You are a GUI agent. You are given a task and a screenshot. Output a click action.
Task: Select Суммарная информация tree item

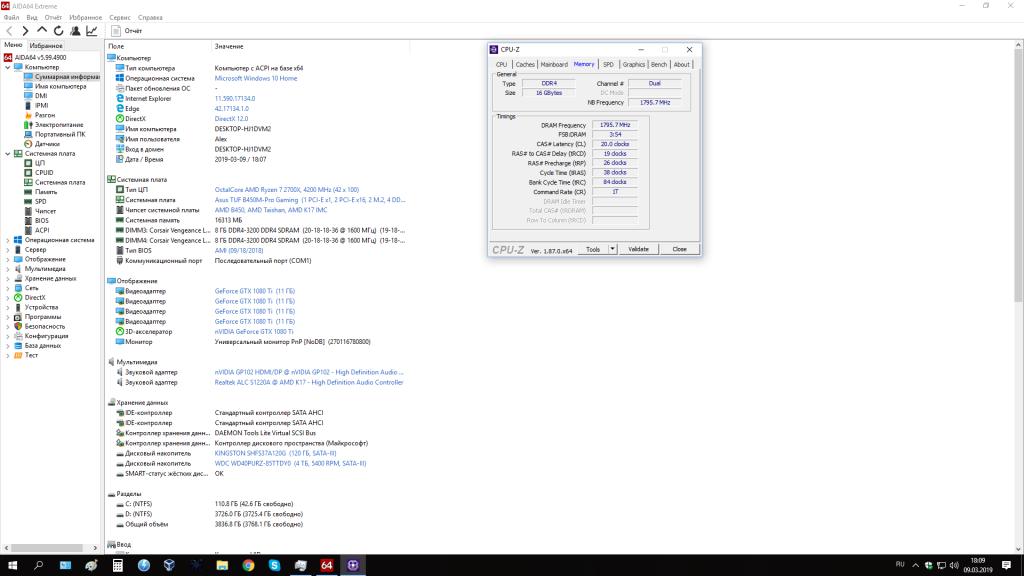(67, 76)
